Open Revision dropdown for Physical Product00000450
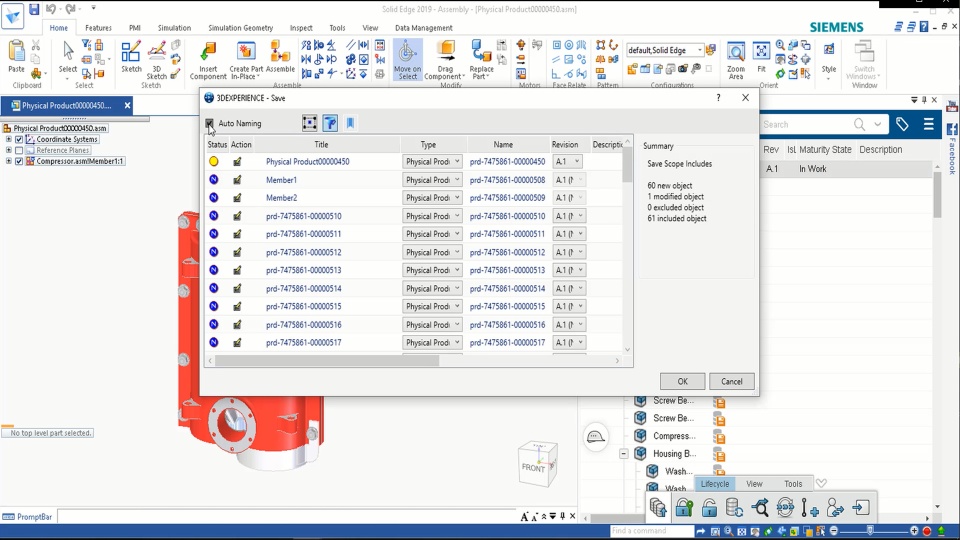The image size is (960, 540). [568, 162]
